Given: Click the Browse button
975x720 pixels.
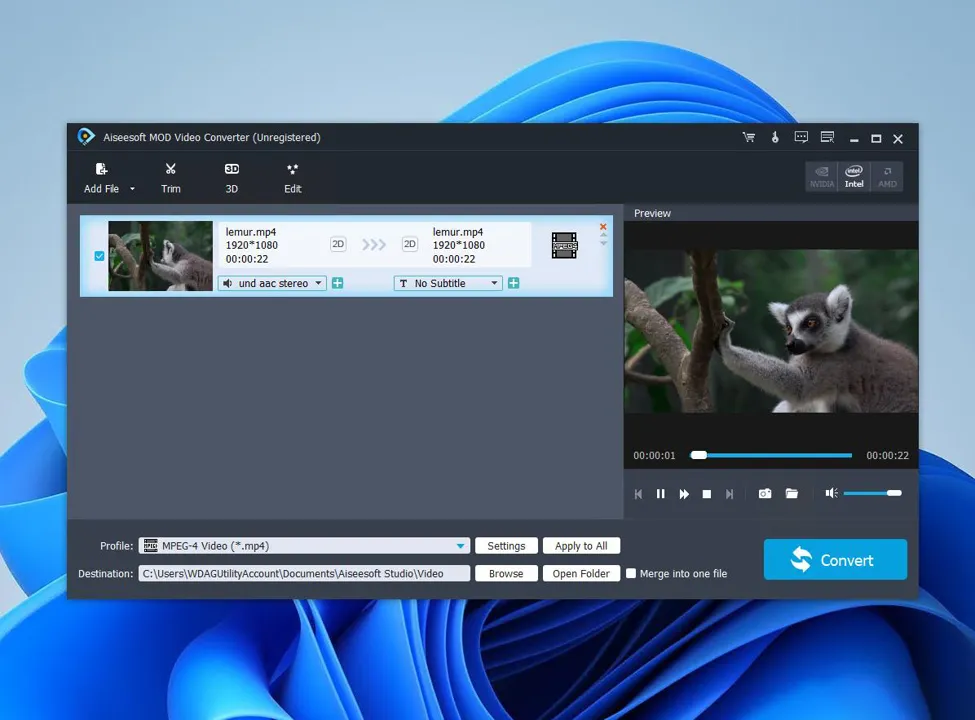Looking at the screenshot, I should coord(506,573).
